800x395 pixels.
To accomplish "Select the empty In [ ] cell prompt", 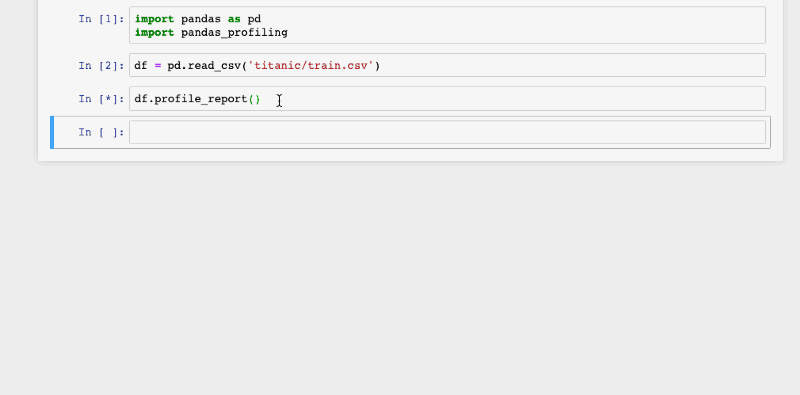I will click(x=101, y=132).
